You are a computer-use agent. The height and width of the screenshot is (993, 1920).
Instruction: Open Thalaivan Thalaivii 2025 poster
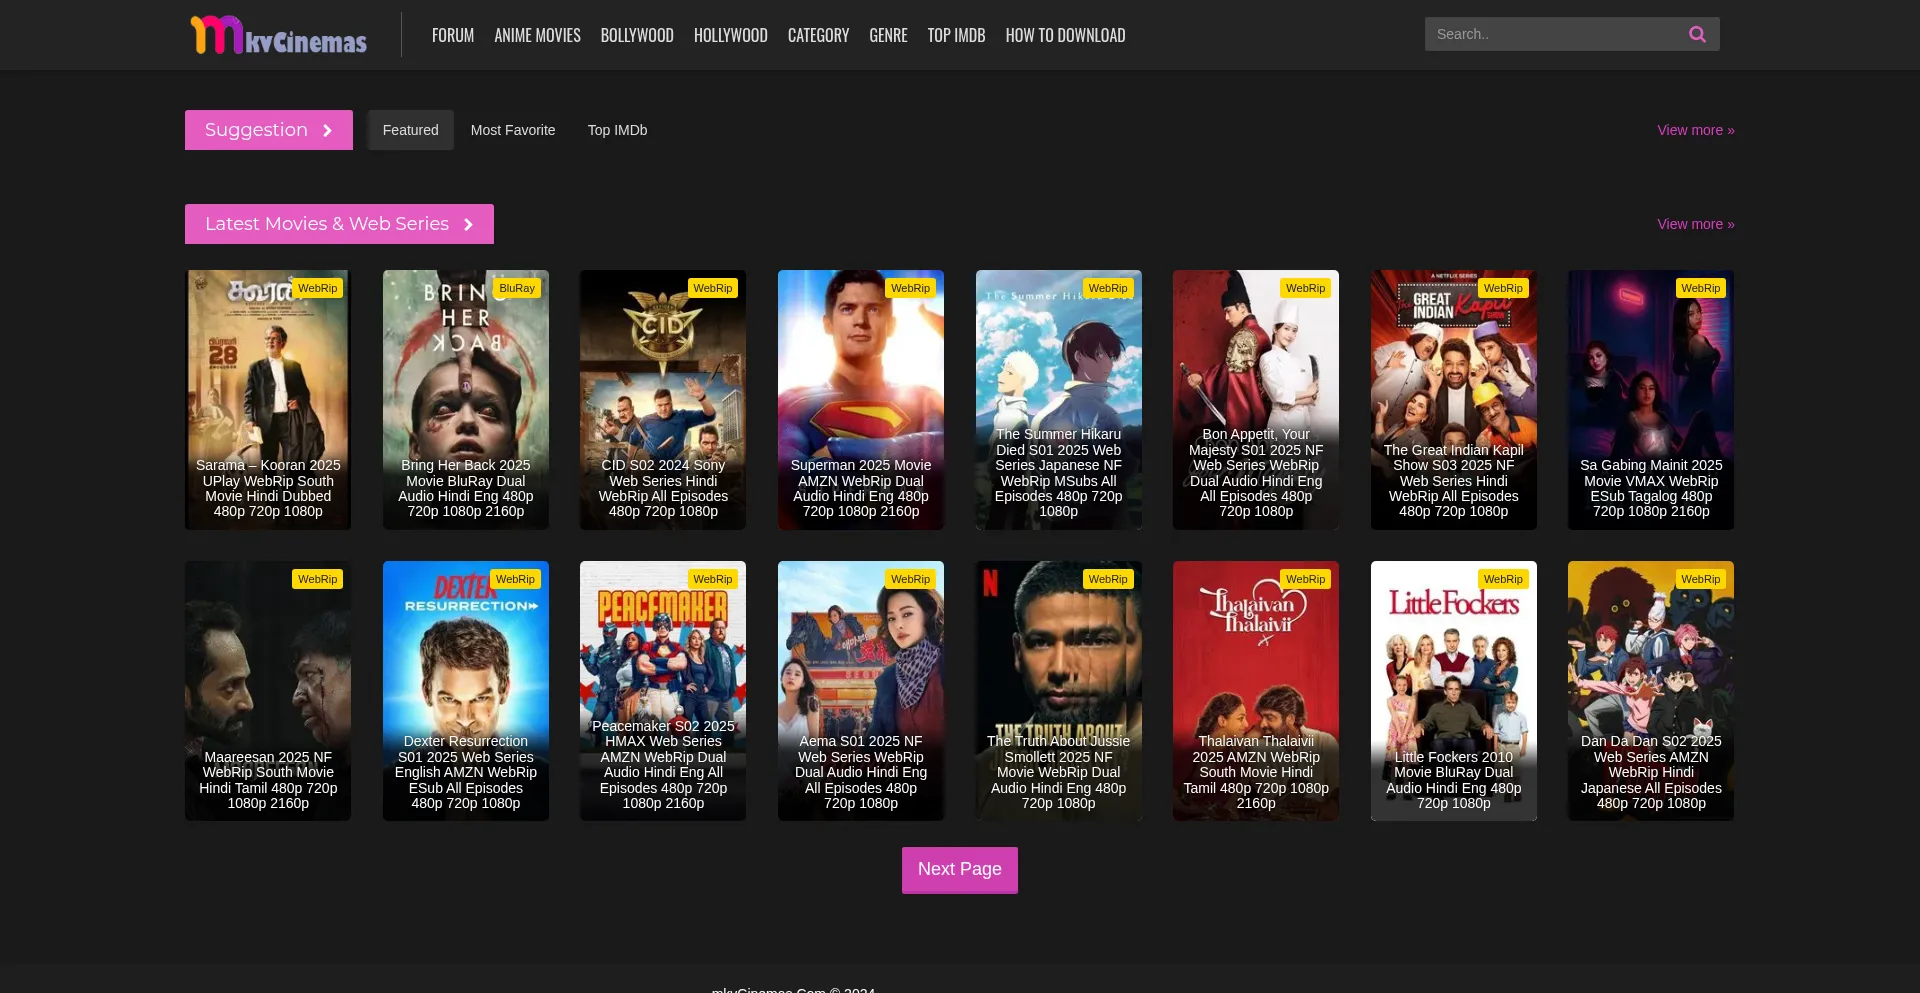pyautogui.click(x=1256, y=691)
